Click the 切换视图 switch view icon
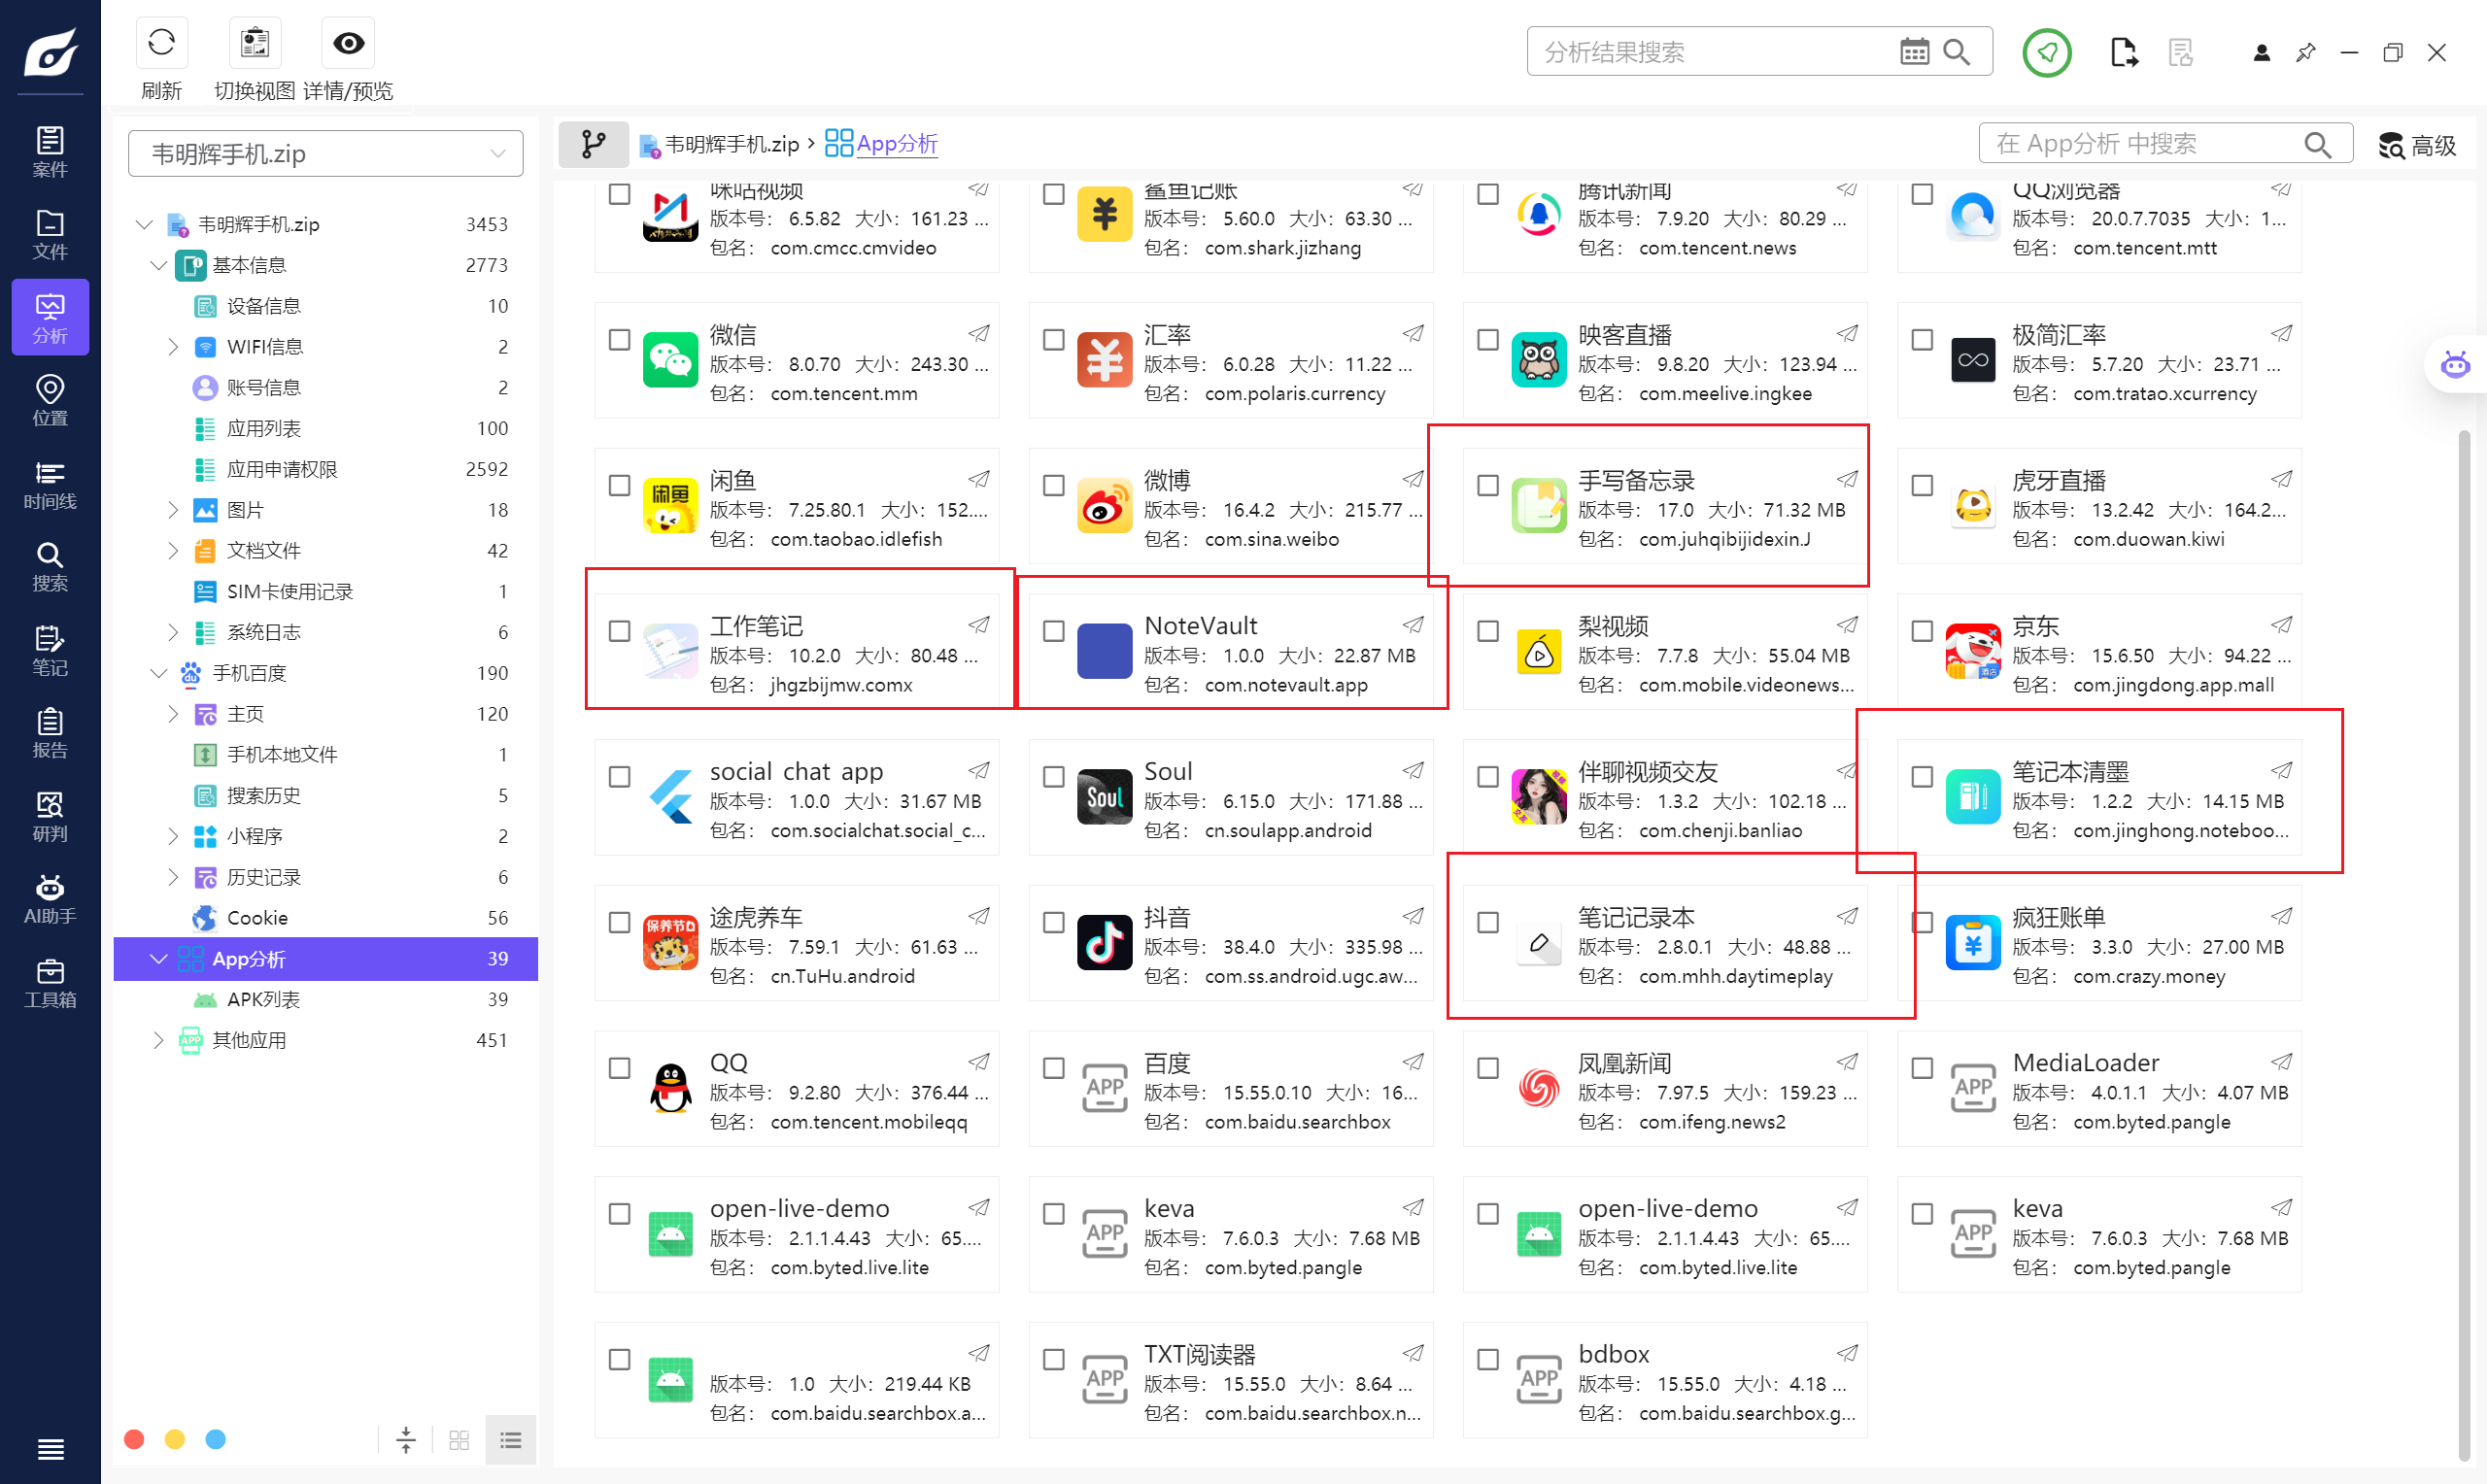Screen dimensions: 2487x1484 coord(255,43)
